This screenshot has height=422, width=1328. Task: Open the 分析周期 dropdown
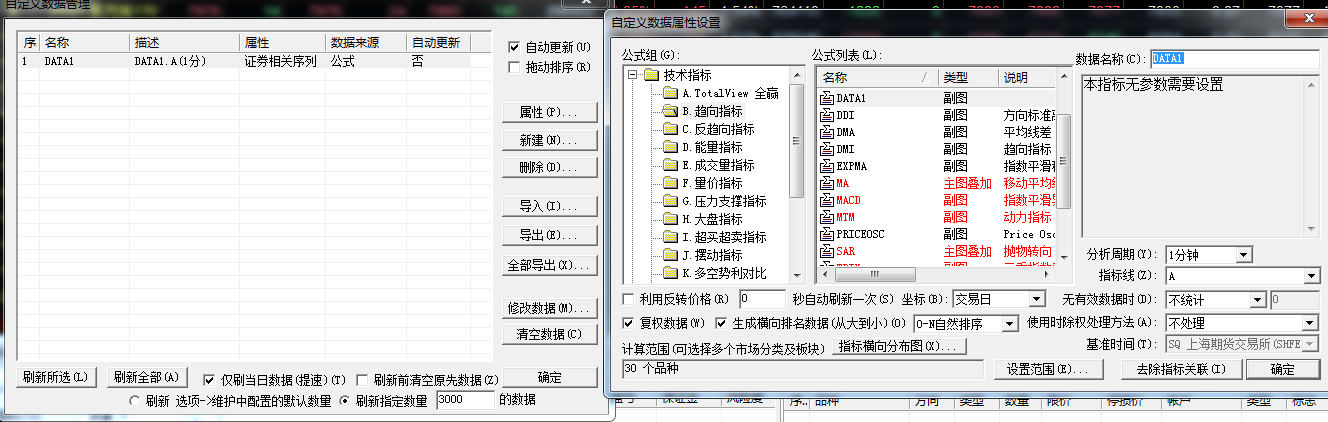tap(1243, 255)
